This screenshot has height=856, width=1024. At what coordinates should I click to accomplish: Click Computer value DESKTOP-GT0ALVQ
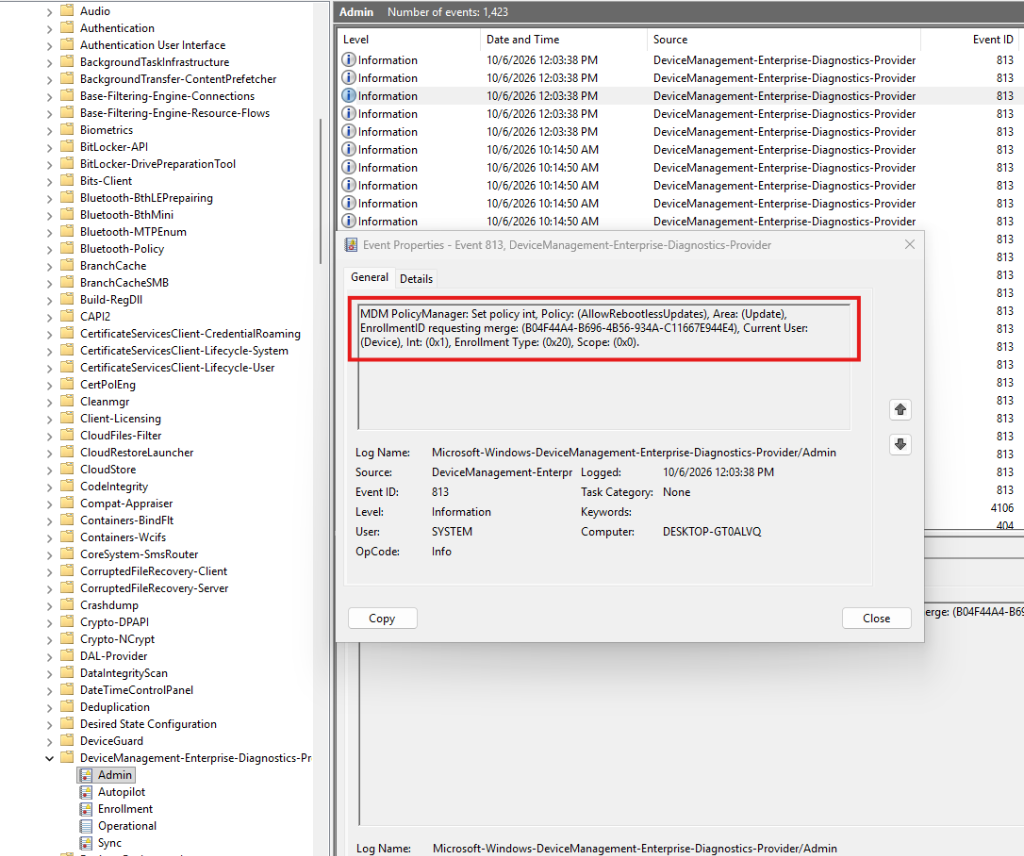pos(712,531)
